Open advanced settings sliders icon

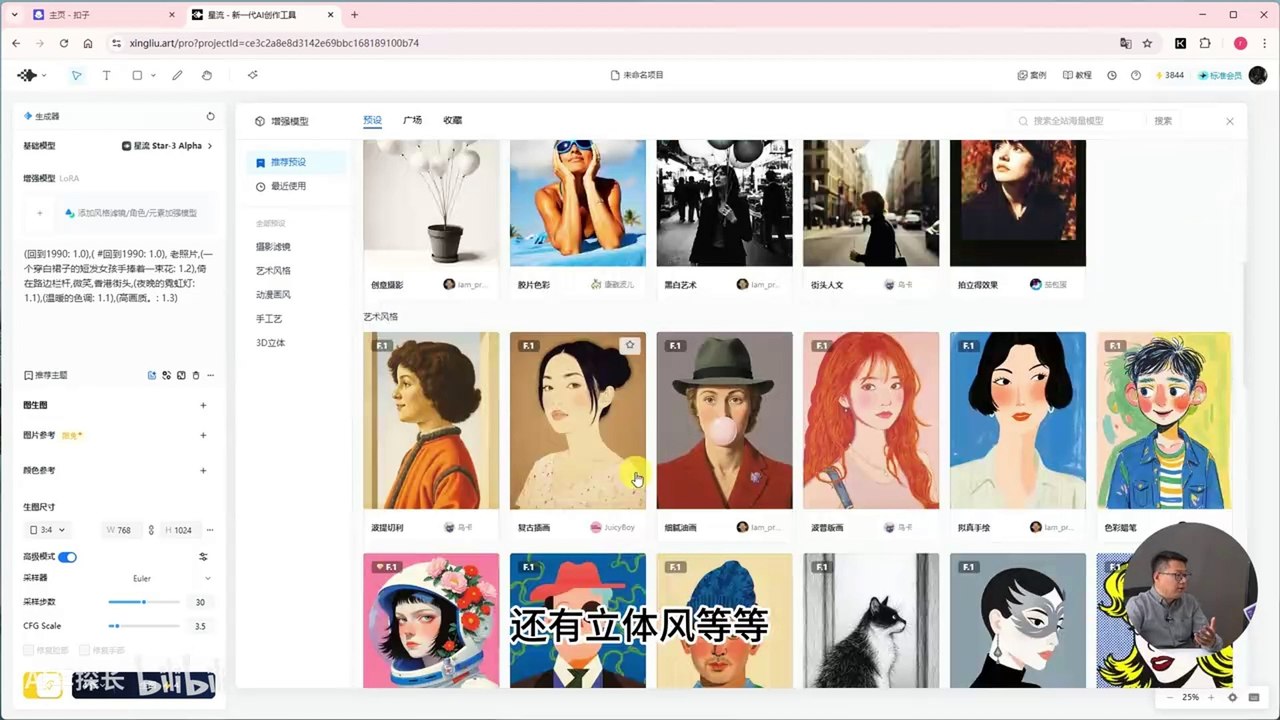(x=204, y=557)
